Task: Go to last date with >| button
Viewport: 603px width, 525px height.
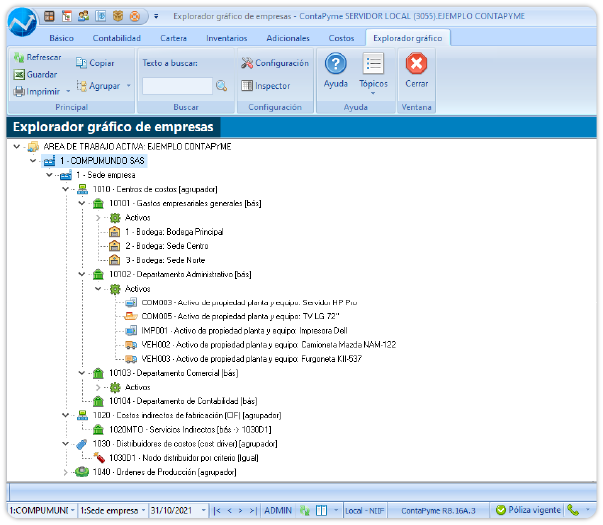Action: pos(253,511)
